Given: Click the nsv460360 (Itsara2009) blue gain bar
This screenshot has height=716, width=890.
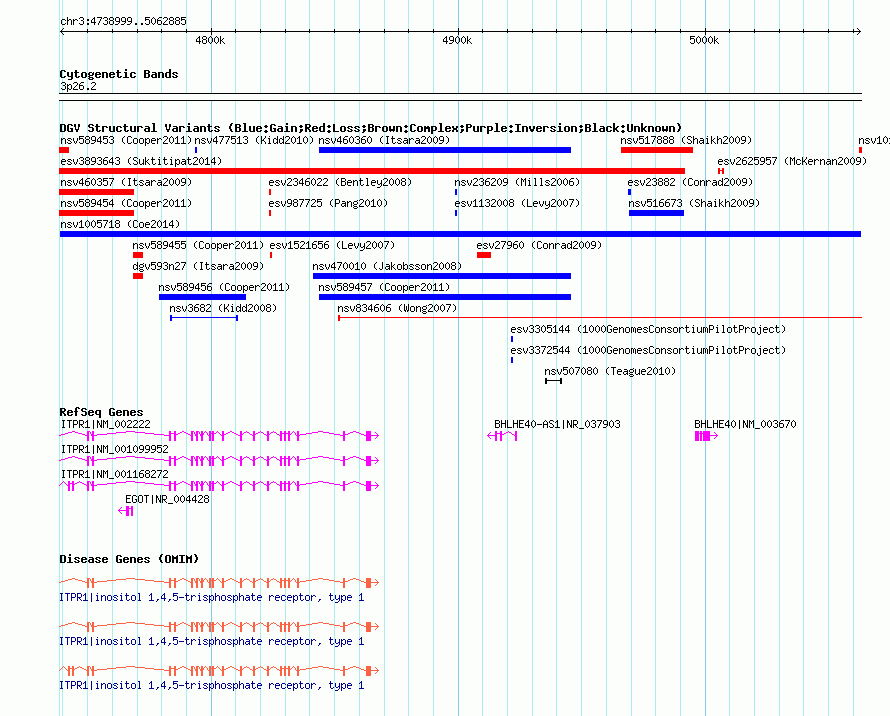Looking at the screenshot, I should tap(444, 150).
